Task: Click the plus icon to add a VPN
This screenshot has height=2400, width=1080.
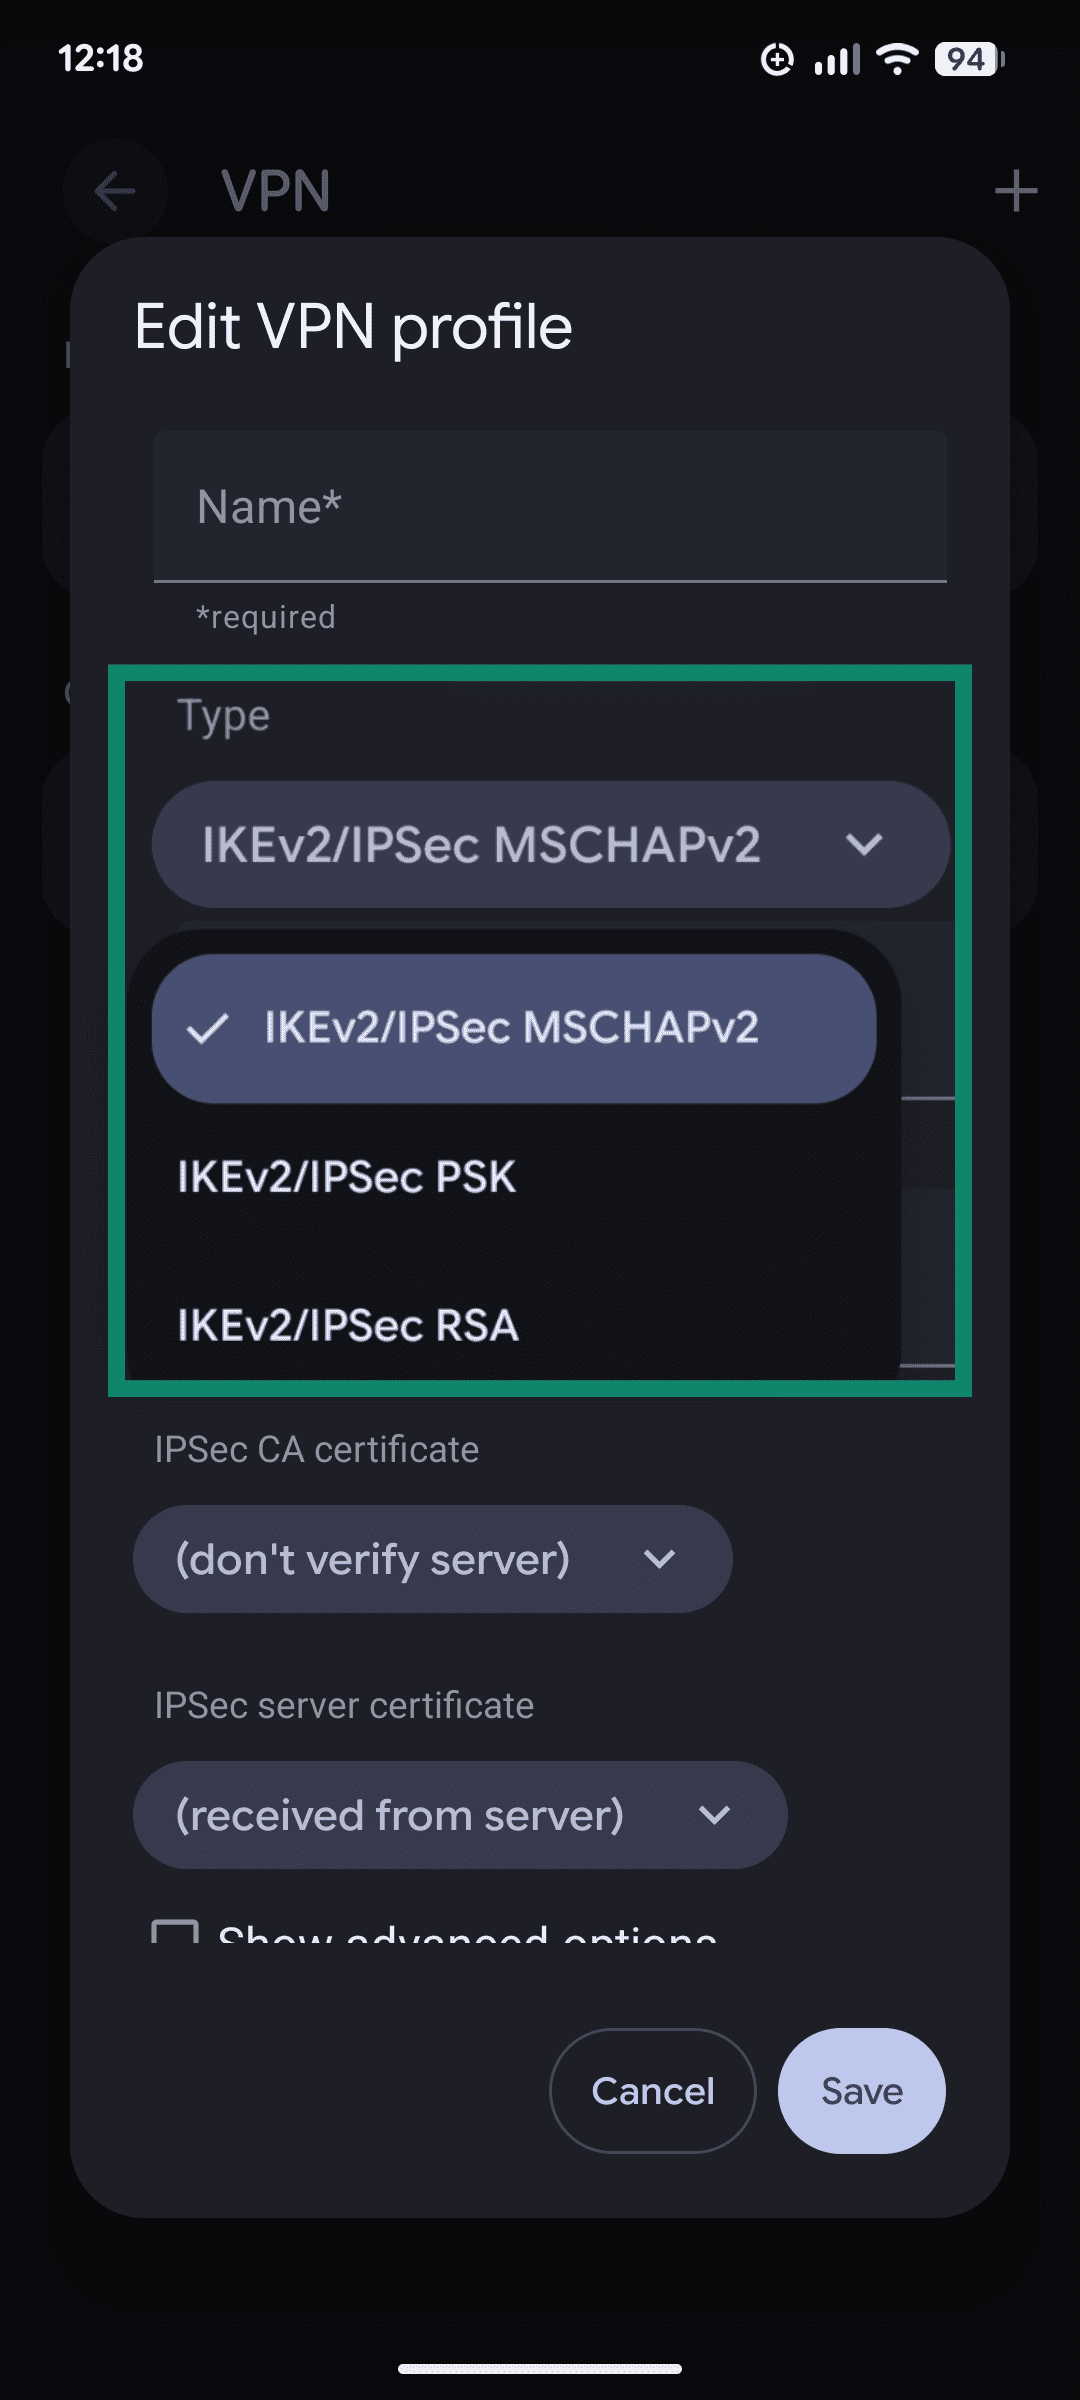Action: point(1014,190)
